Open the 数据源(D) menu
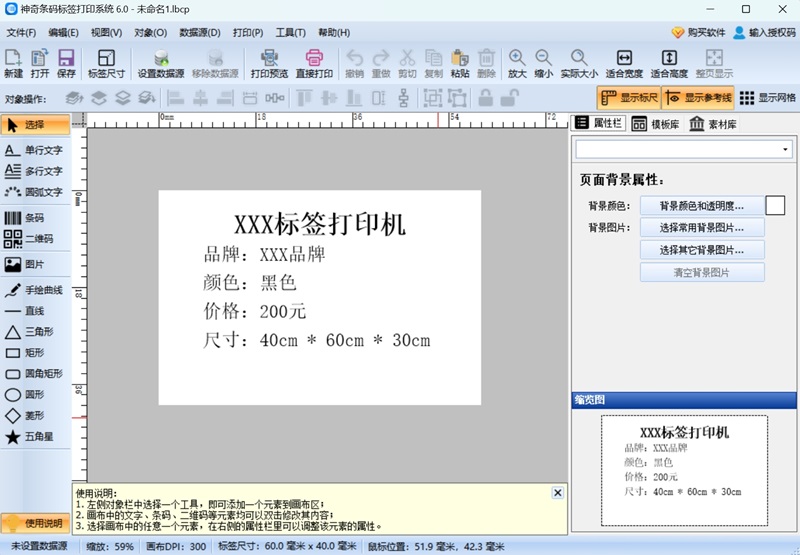The width and height of the screenshot is (800, 555). point(199,33)
